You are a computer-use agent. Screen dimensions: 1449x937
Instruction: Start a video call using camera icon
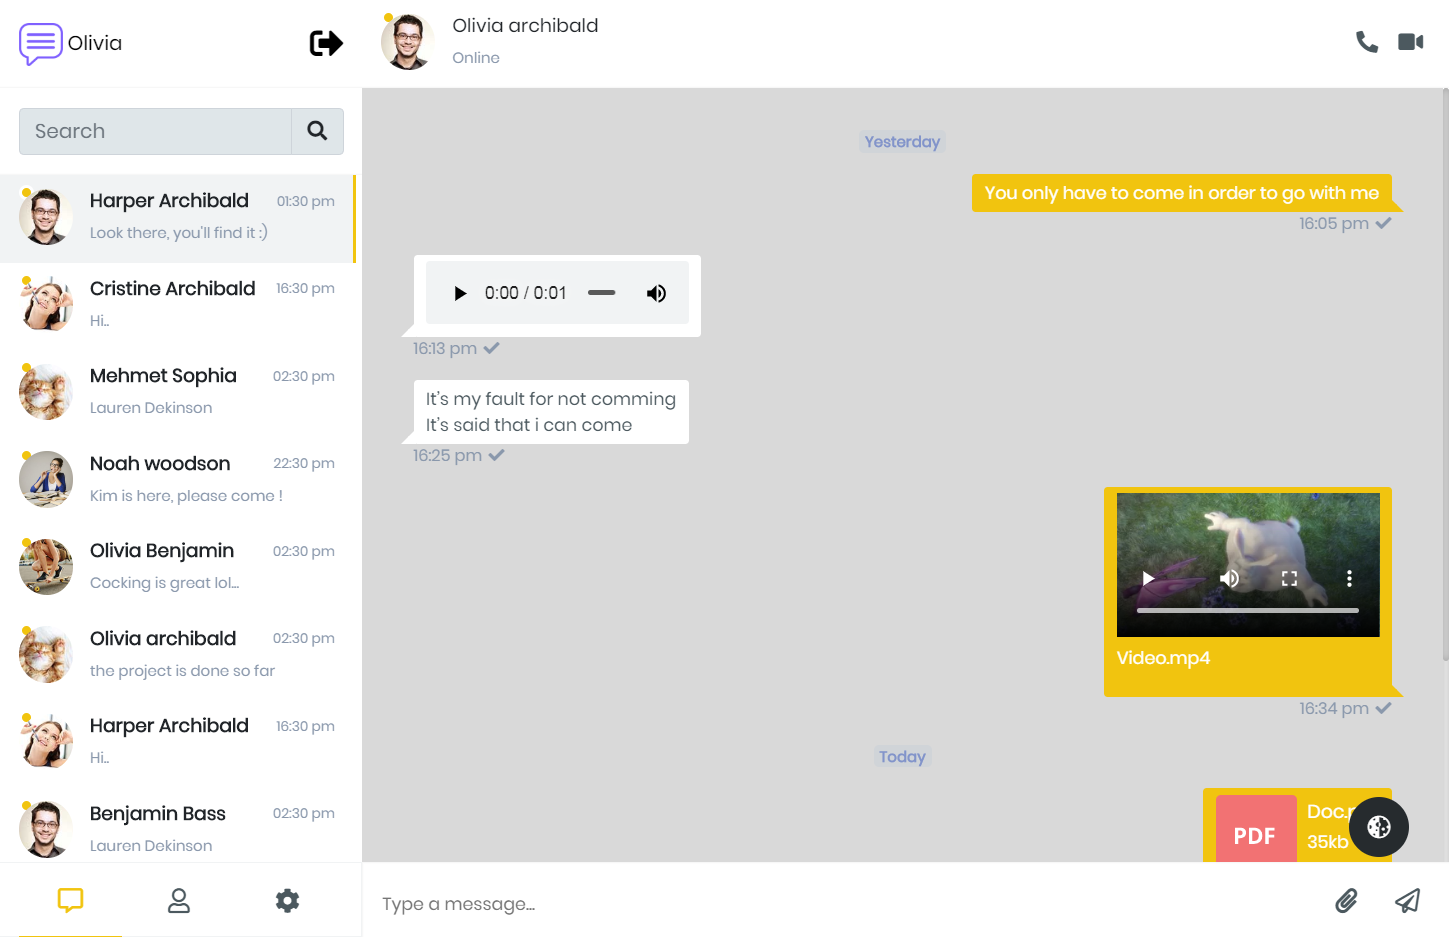[x=1410, y=42]
